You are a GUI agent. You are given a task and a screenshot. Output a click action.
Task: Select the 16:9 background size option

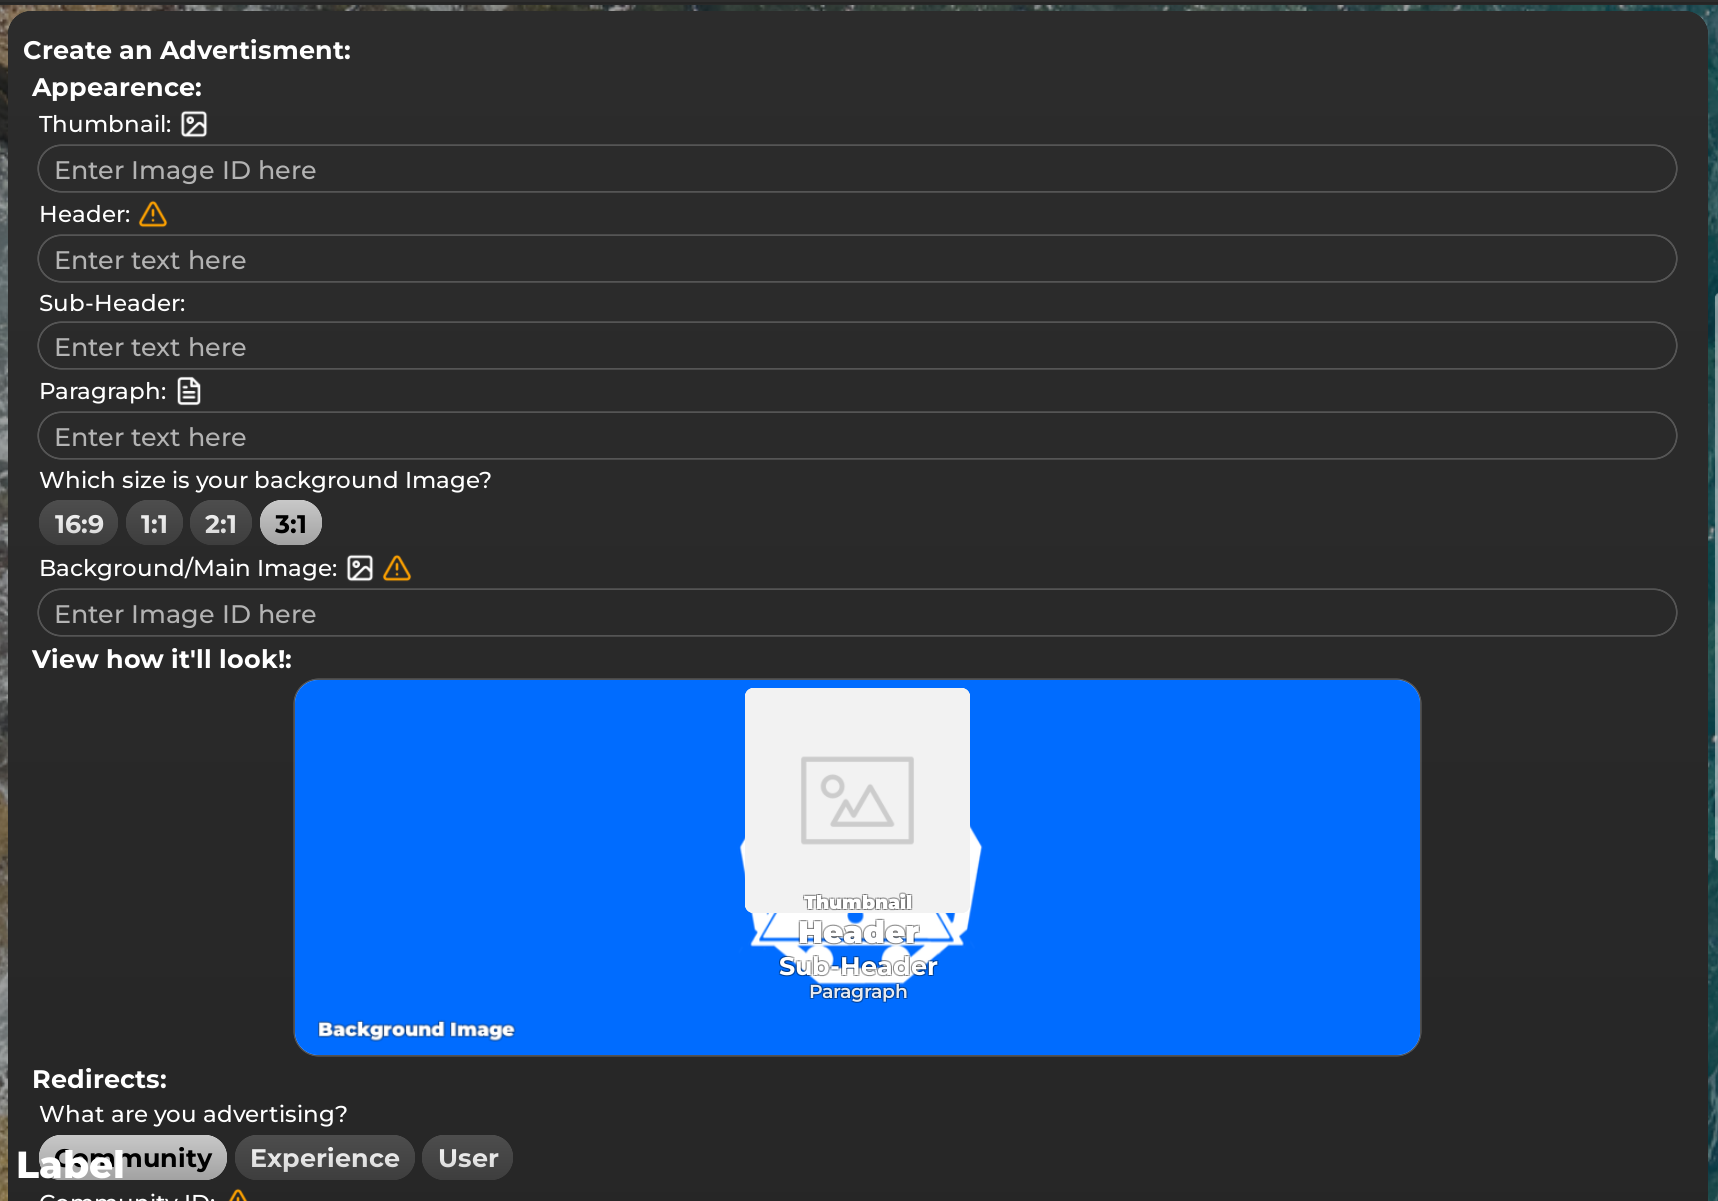pos(78,524)
